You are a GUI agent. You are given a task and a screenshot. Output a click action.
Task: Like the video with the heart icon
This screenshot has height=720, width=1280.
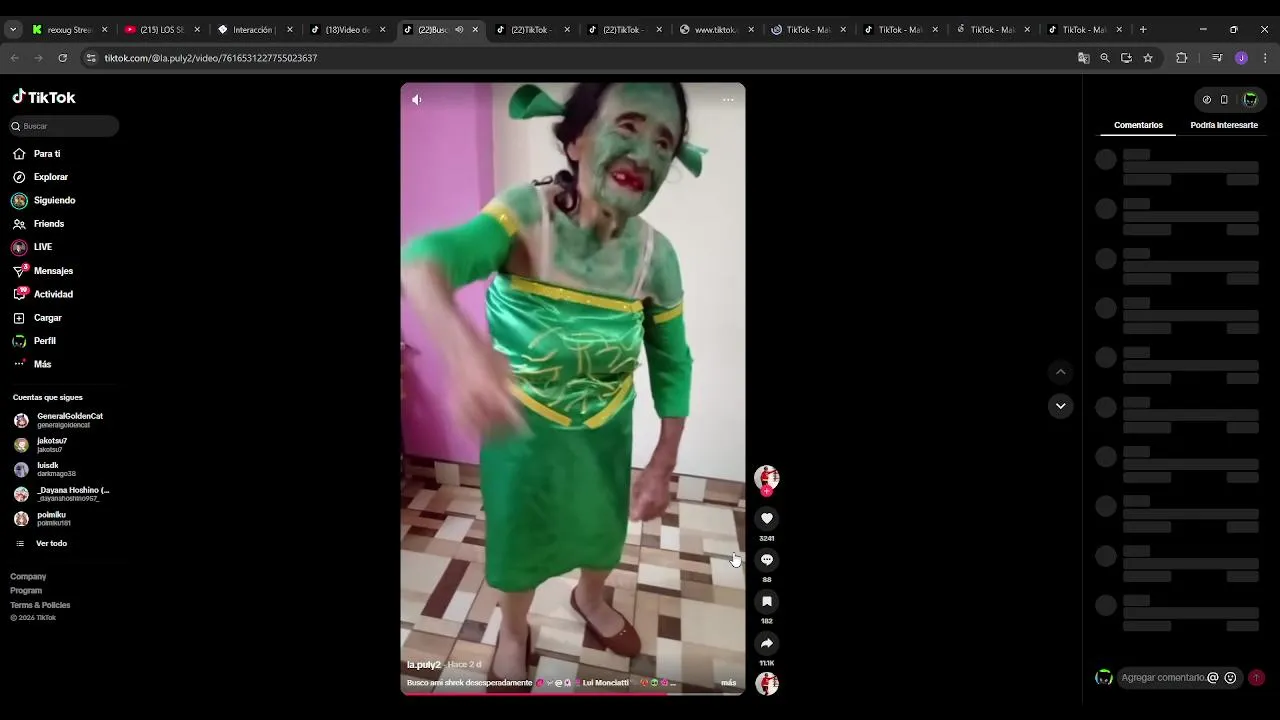pyautogui.click(x=767, y=518)
